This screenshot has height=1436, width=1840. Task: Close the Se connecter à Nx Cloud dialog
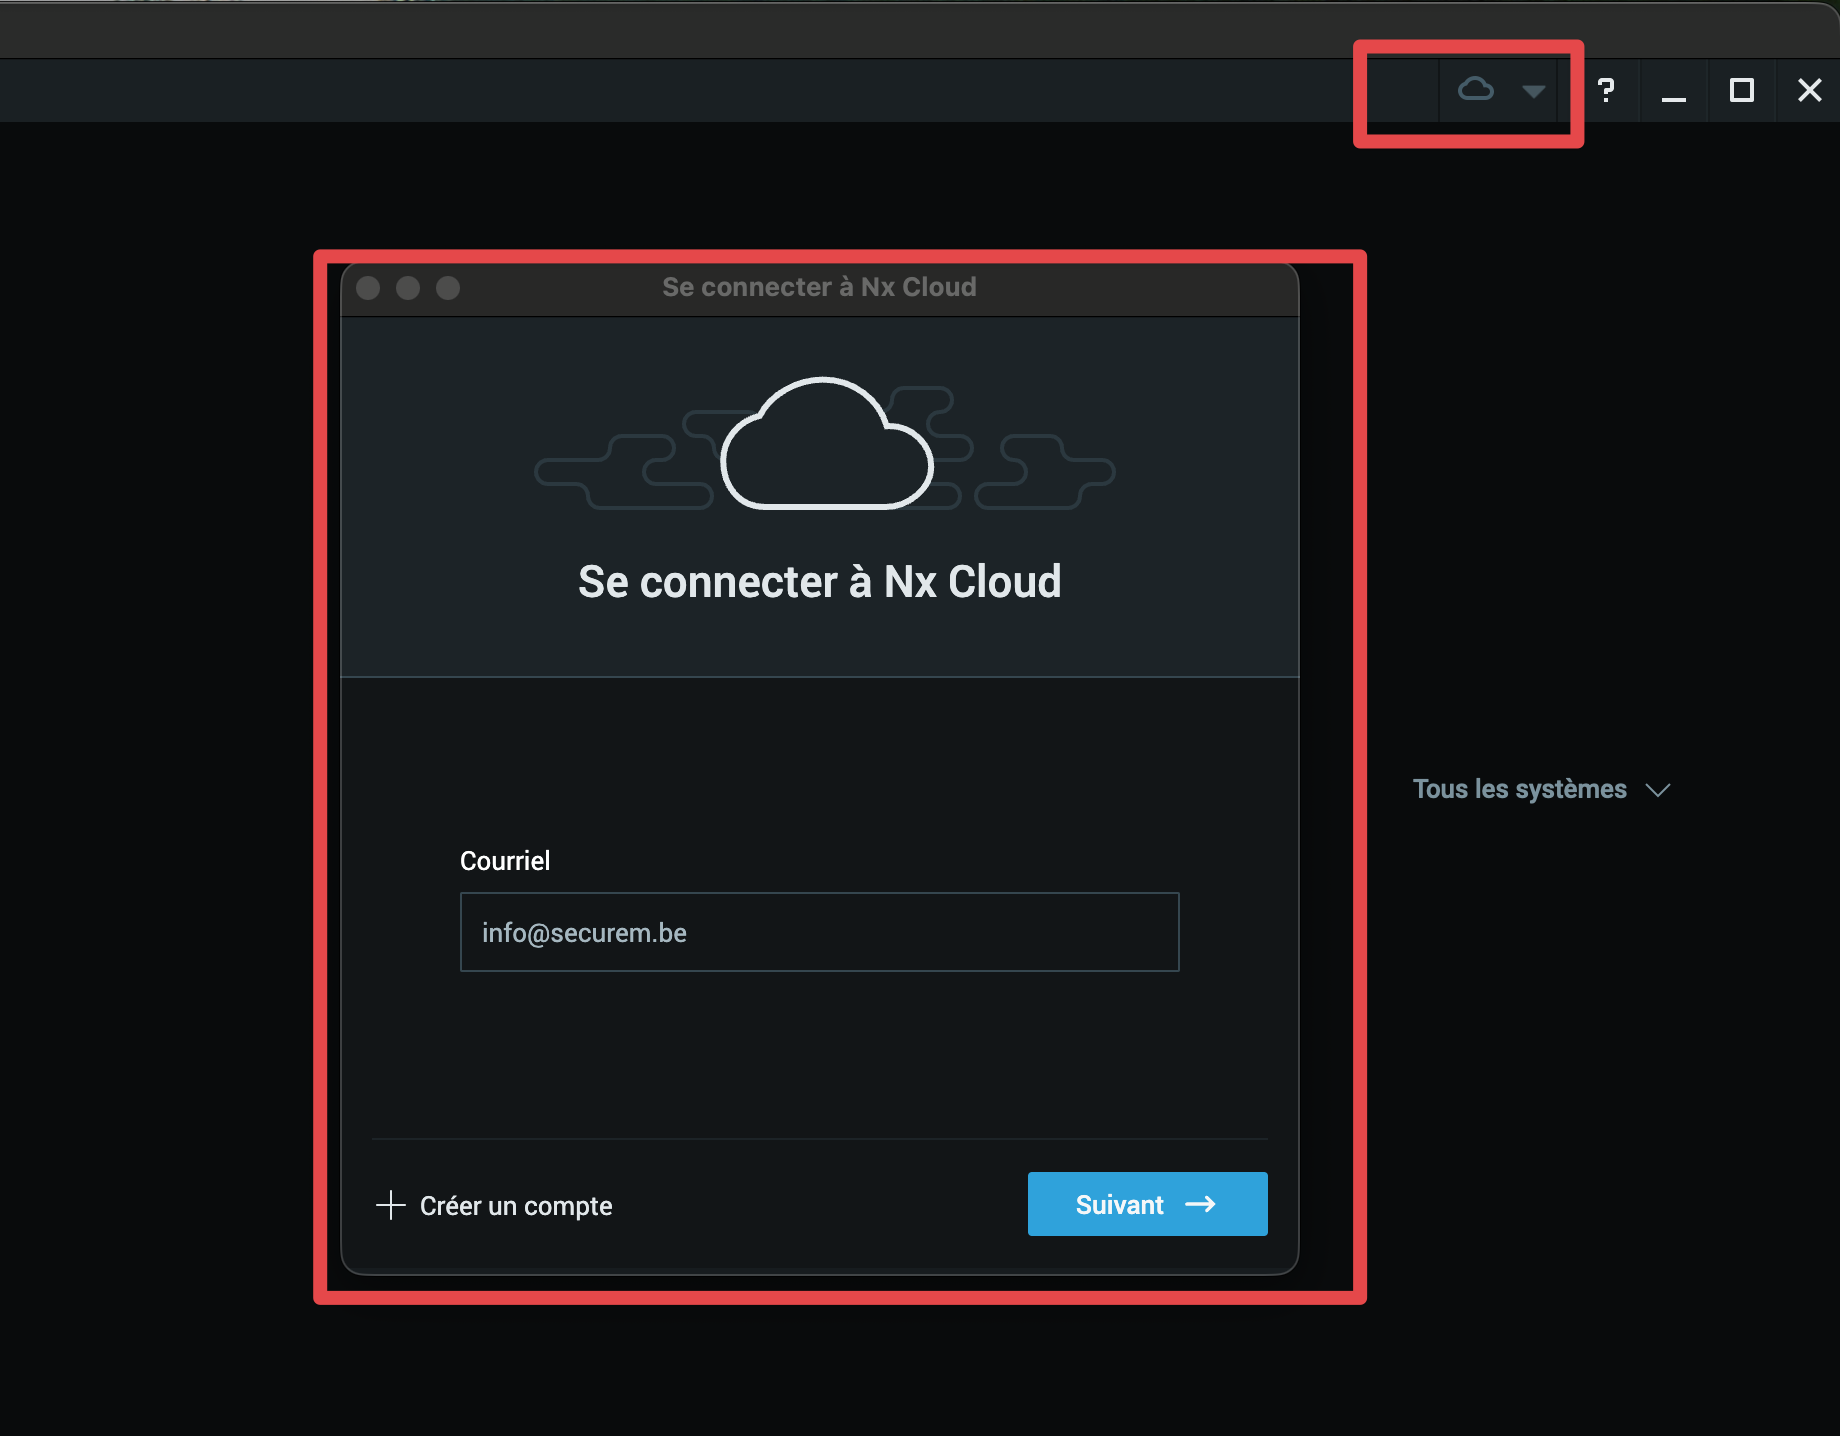point(368,288)
